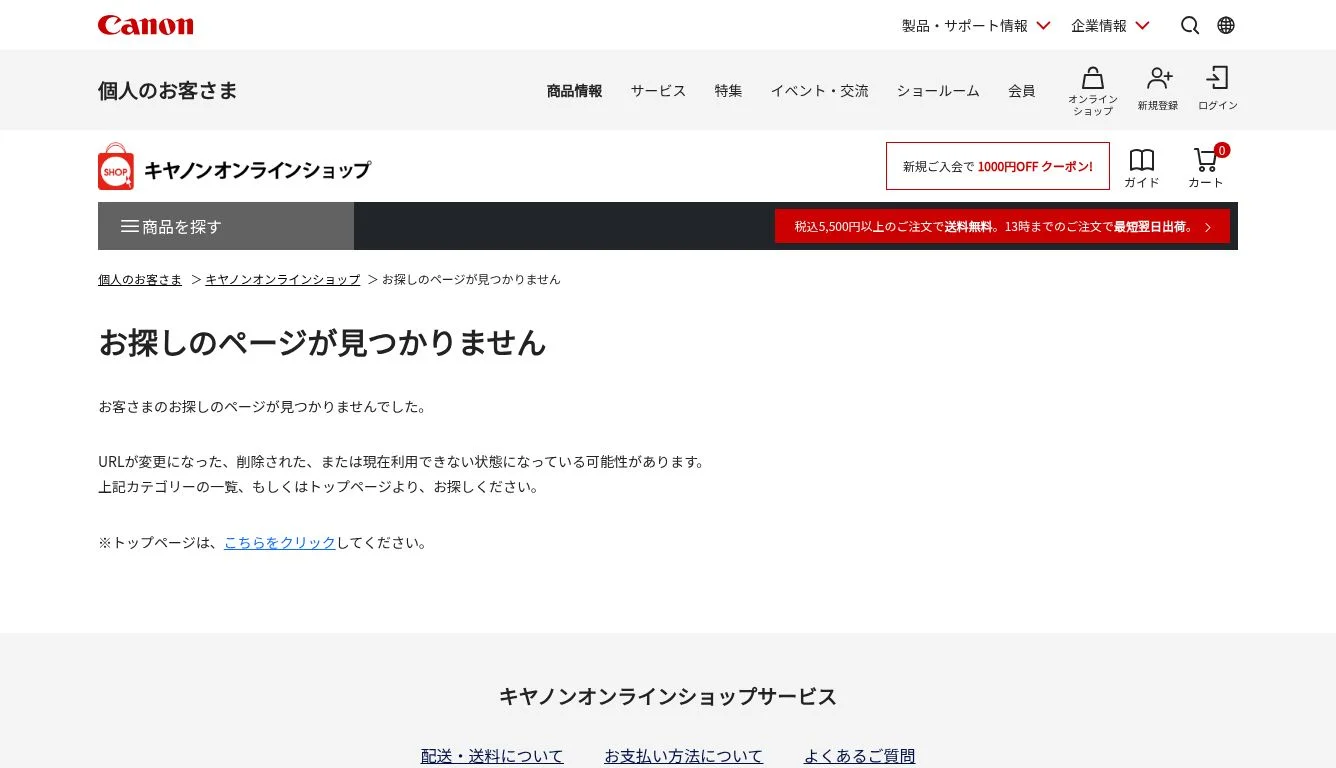The image size is (1336, 768).
Task: Click the キヤノンオンラインショップ title text
Action: tap(257, 170)
